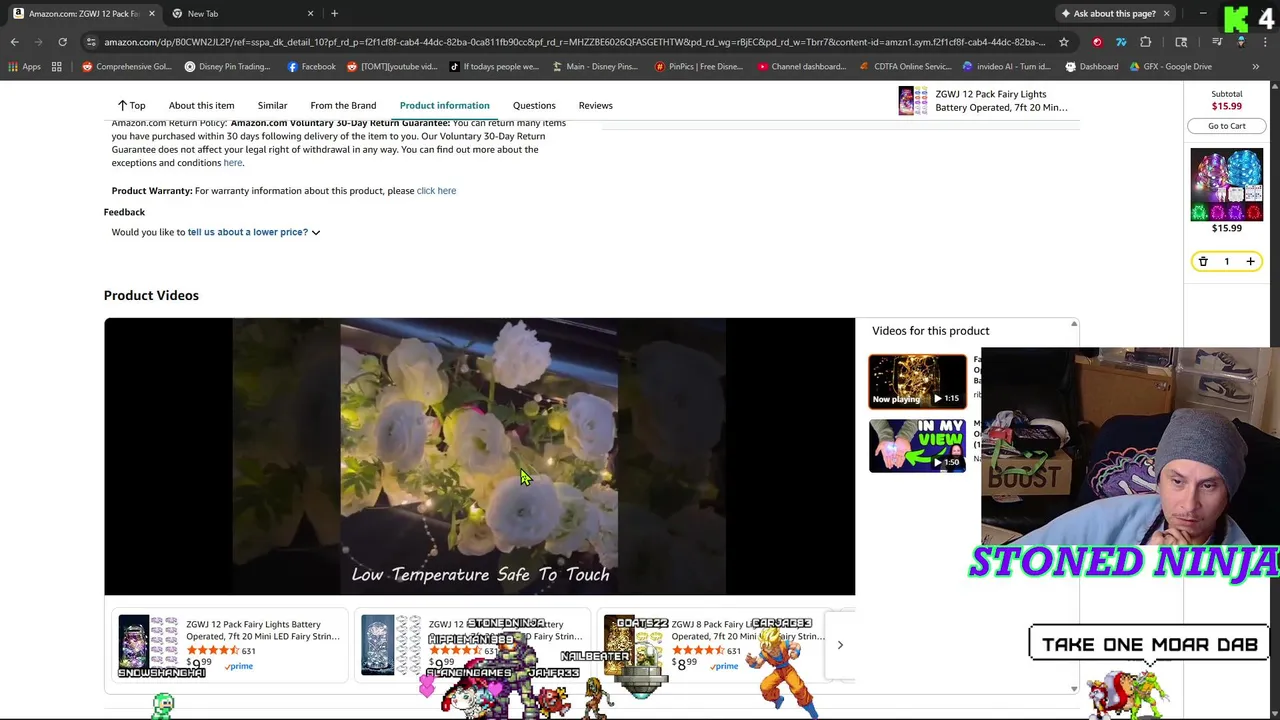The image size is (1280, 720).
Task: Click site info icon in address bar
Action: click(x=91, y=42)
